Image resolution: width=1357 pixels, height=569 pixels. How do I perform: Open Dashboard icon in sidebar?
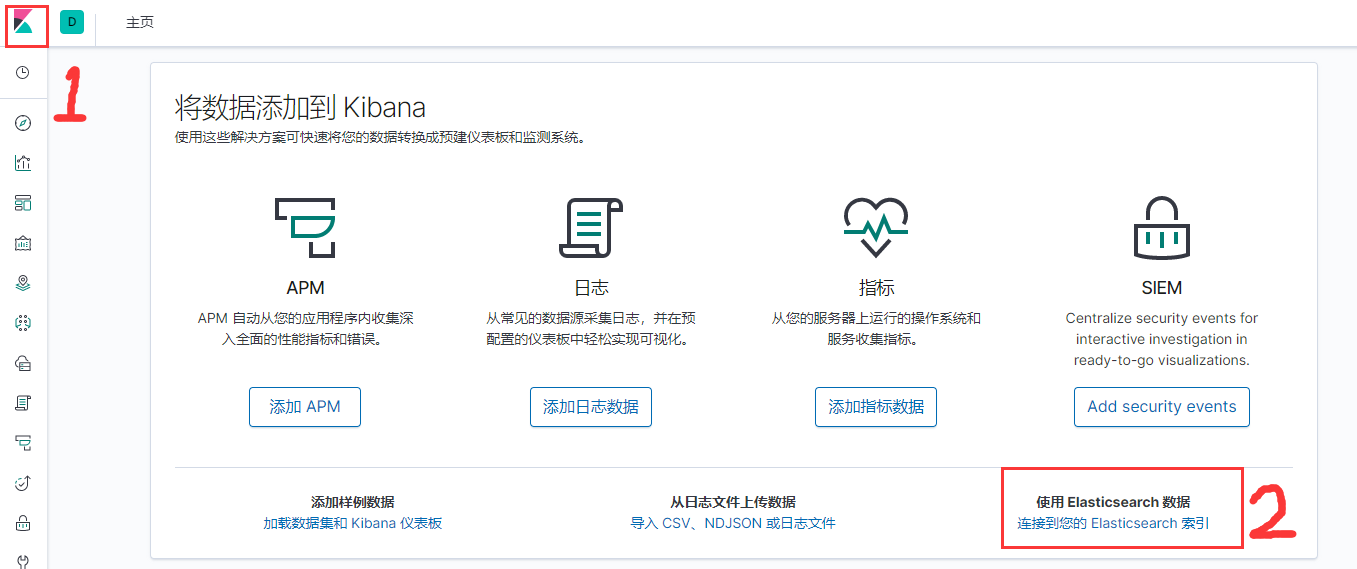pos(23,203)
